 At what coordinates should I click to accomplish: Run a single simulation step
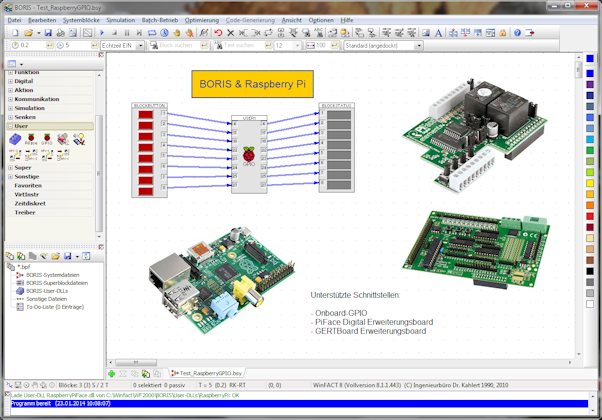[x=139, y=33]
